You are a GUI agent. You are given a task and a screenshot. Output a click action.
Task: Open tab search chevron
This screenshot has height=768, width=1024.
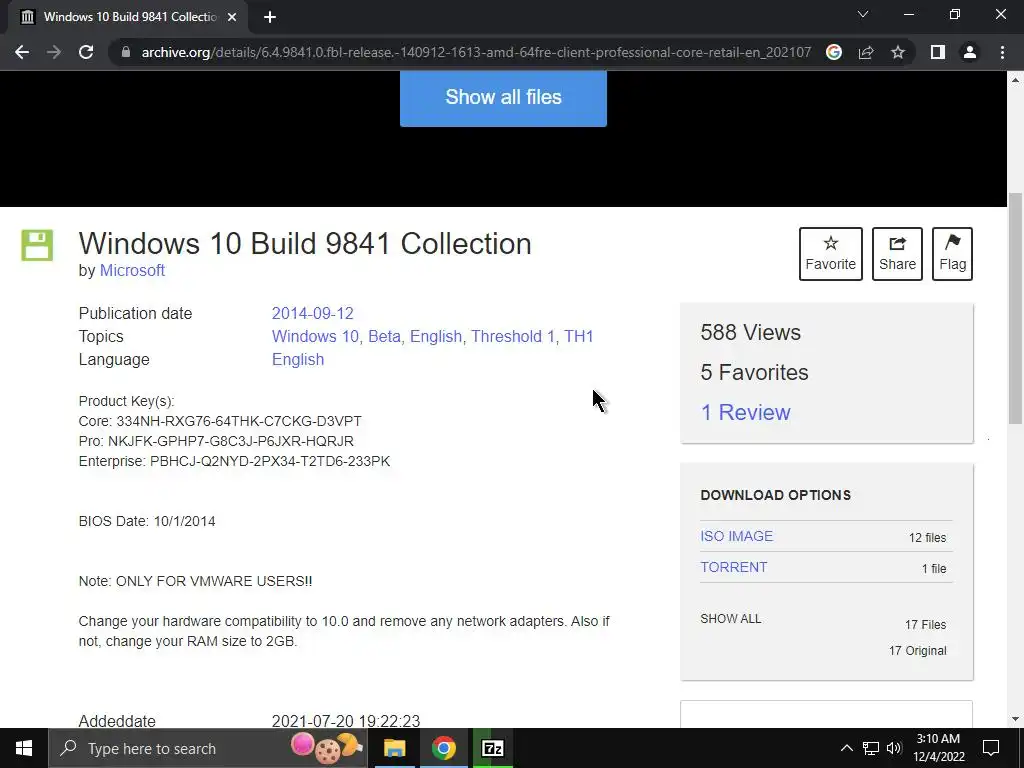863,14
